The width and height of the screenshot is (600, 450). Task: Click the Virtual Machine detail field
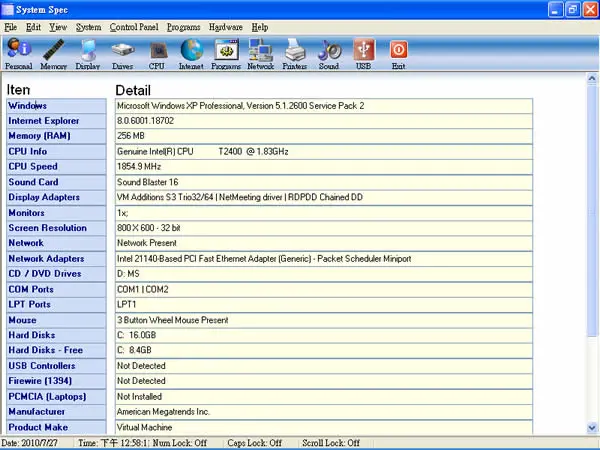pyautogui.click(x=324, y=427)
